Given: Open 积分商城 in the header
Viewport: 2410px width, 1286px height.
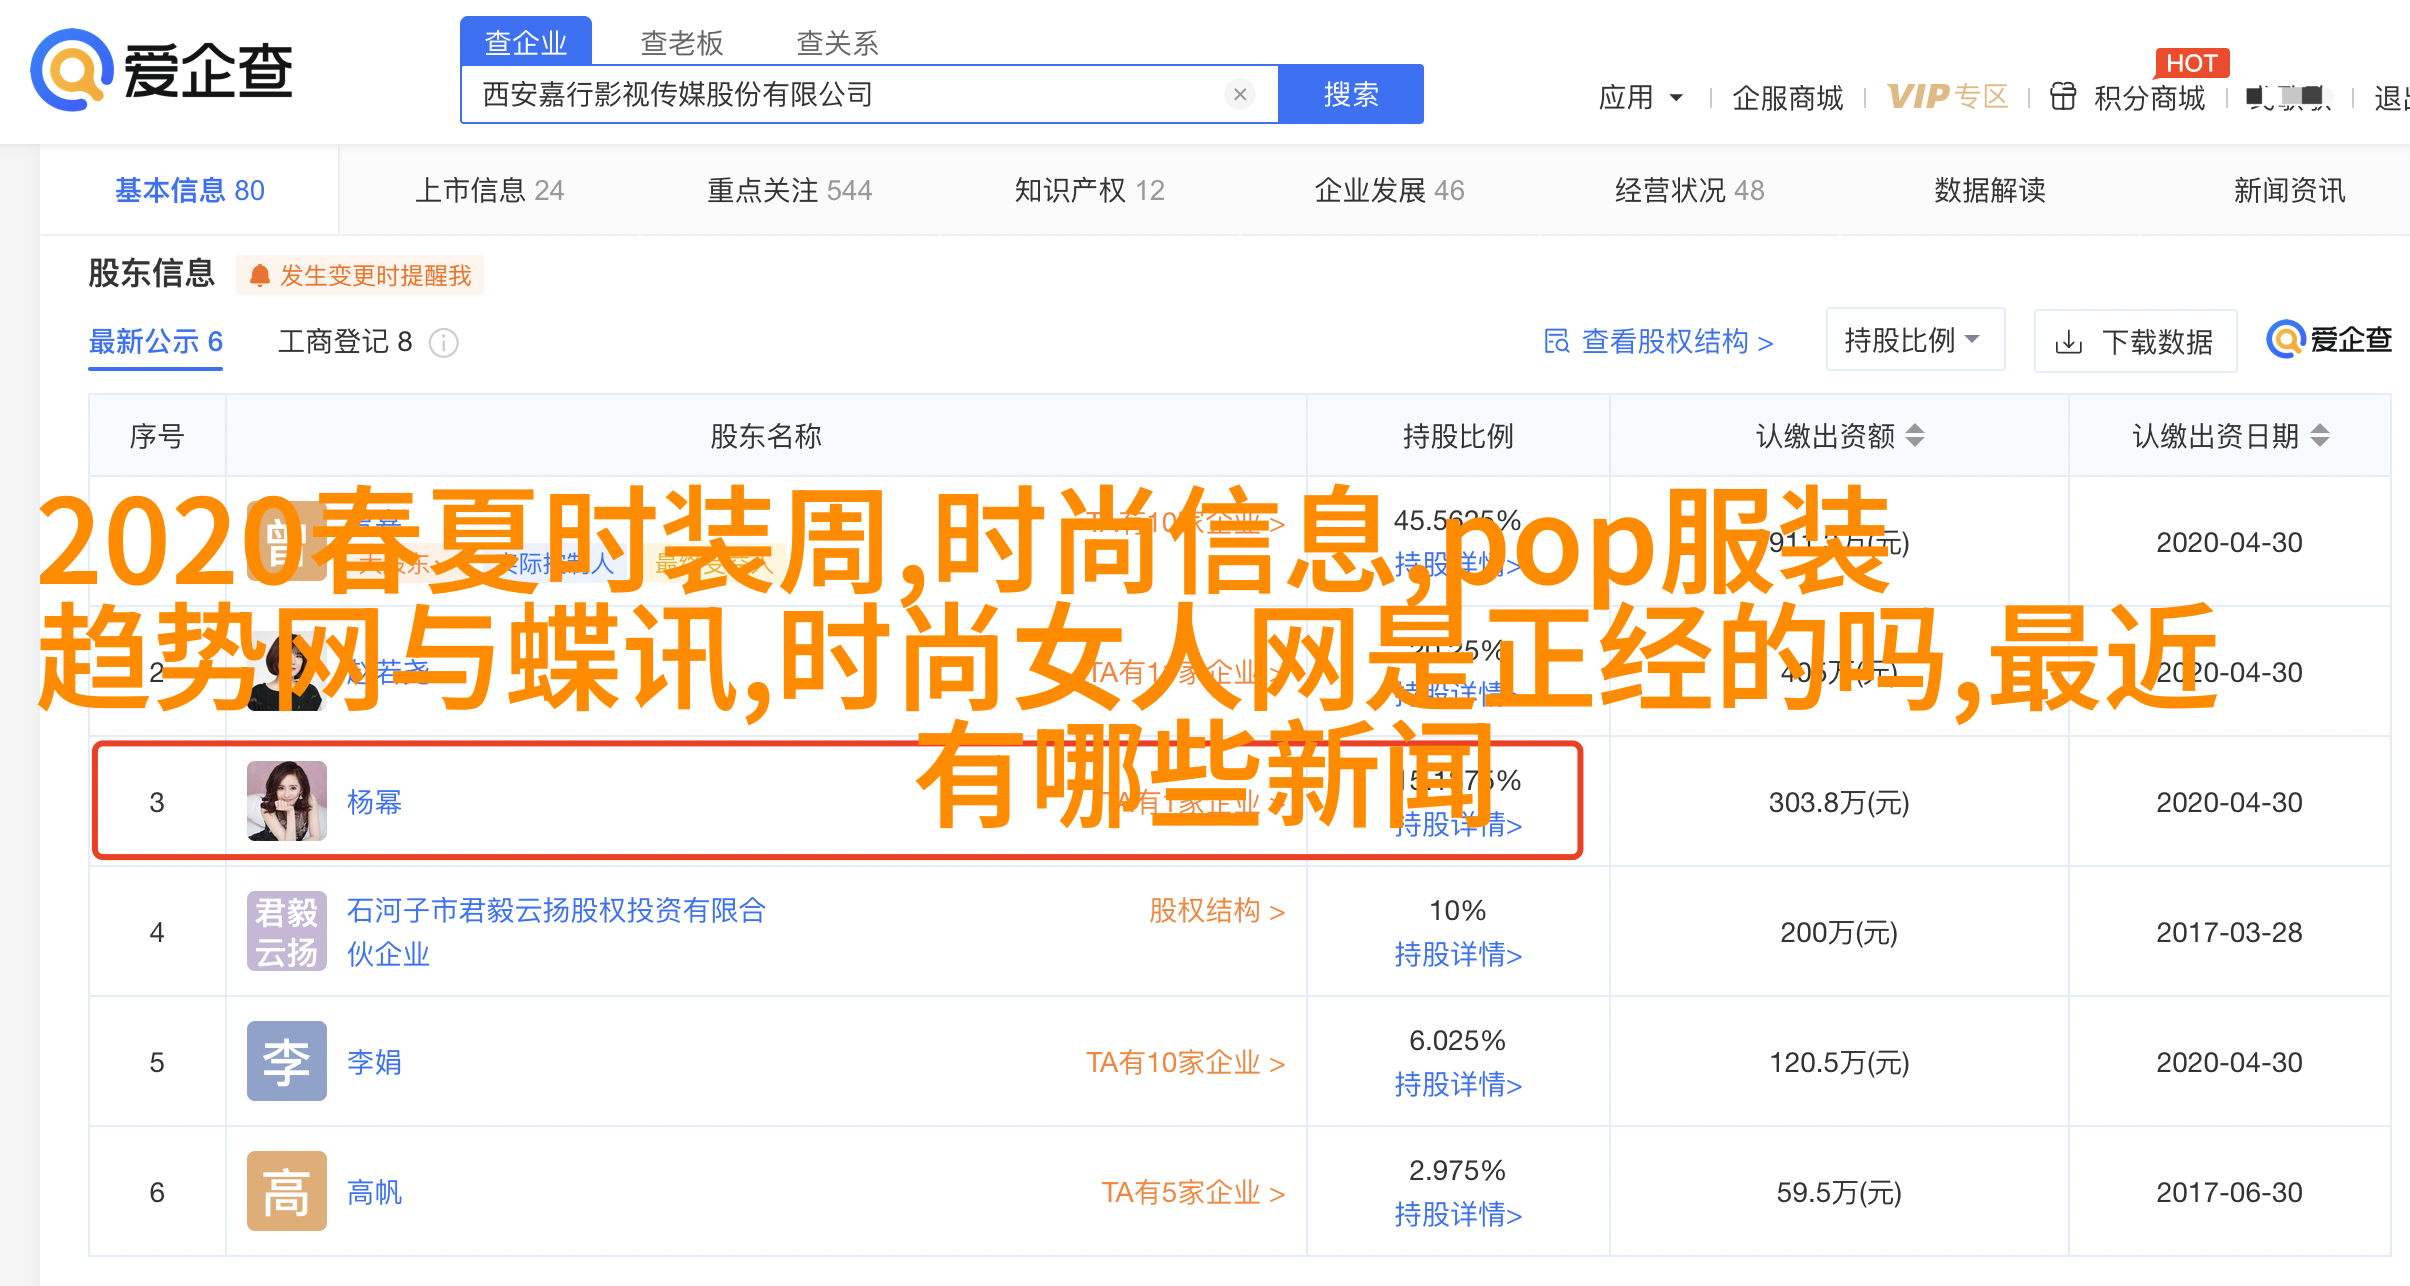Looking at the screenshot, I should 2150,97.
